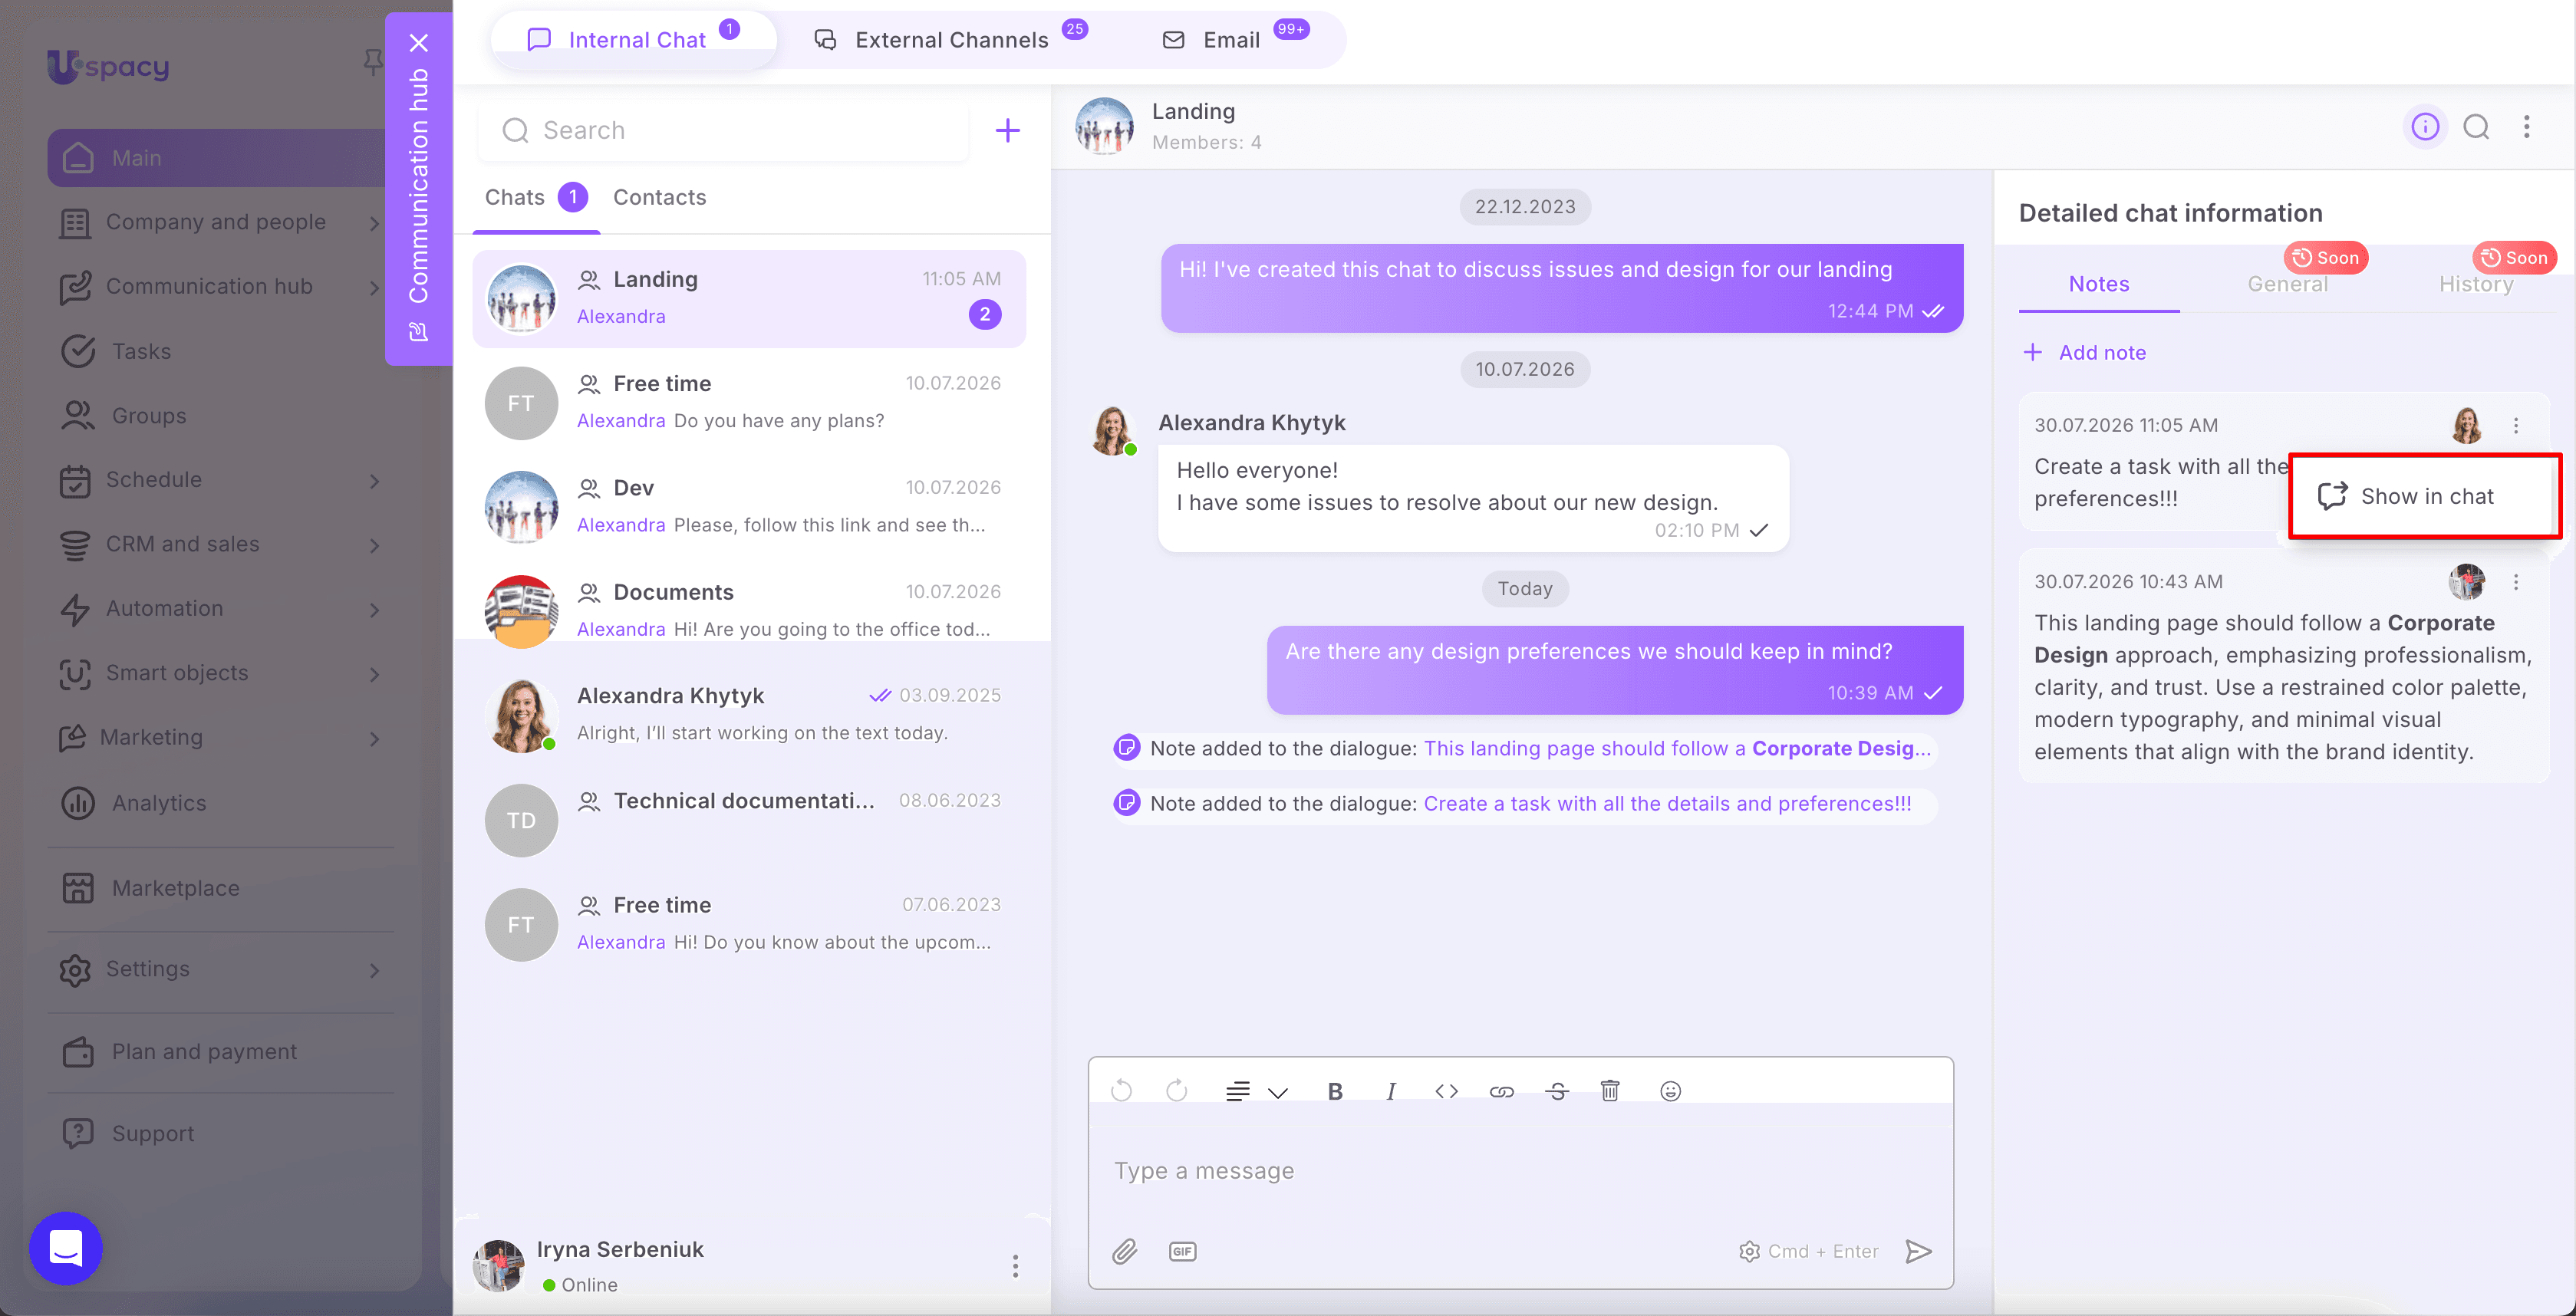Image resolution: width=2576 pixels, height=1316 pixels.
Task: Expand CRM and sales section
Action: 375,545
